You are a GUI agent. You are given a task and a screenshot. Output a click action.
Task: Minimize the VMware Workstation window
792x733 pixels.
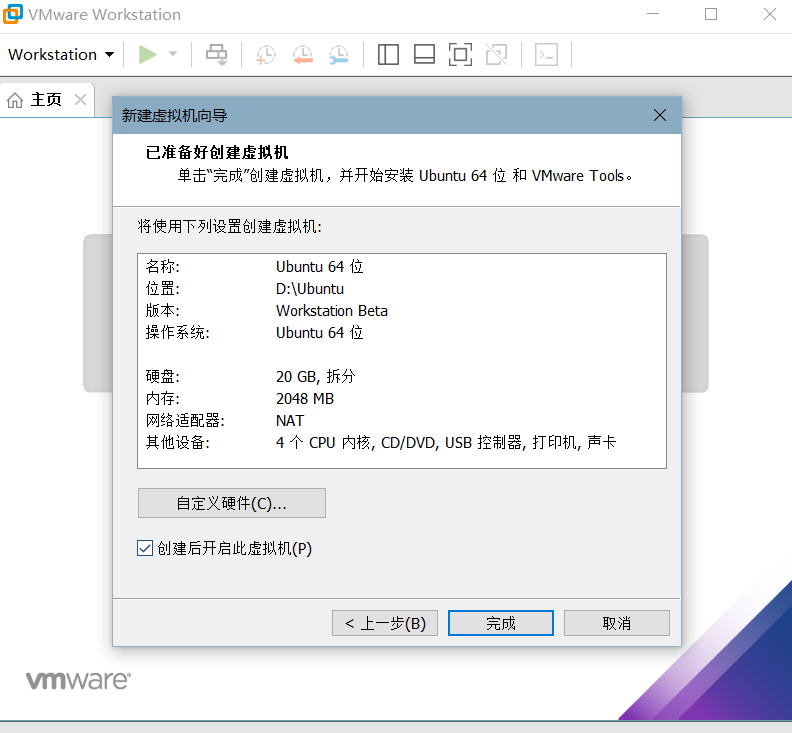point(653,14)
